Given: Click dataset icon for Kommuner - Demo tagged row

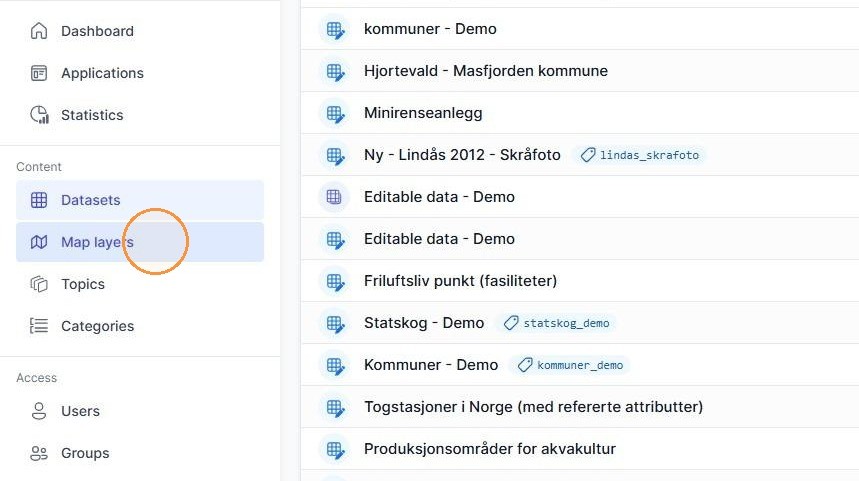Looking at the screenshot, I should tap(335, 365).
